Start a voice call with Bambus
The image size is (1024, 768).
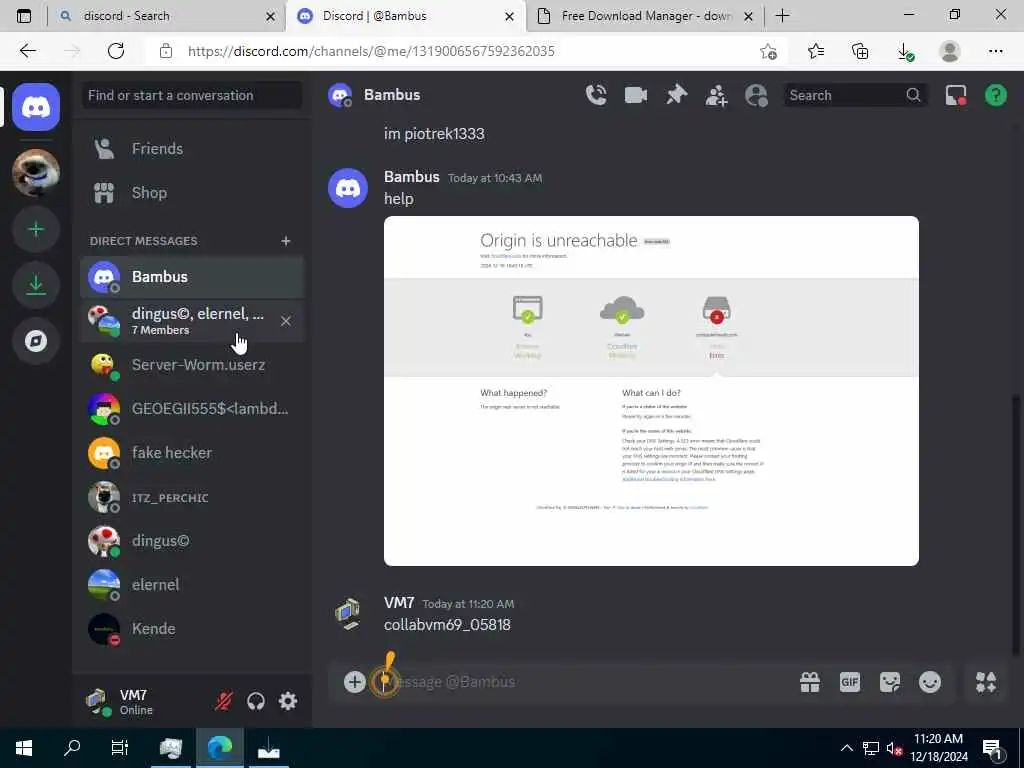pos(596,95)
